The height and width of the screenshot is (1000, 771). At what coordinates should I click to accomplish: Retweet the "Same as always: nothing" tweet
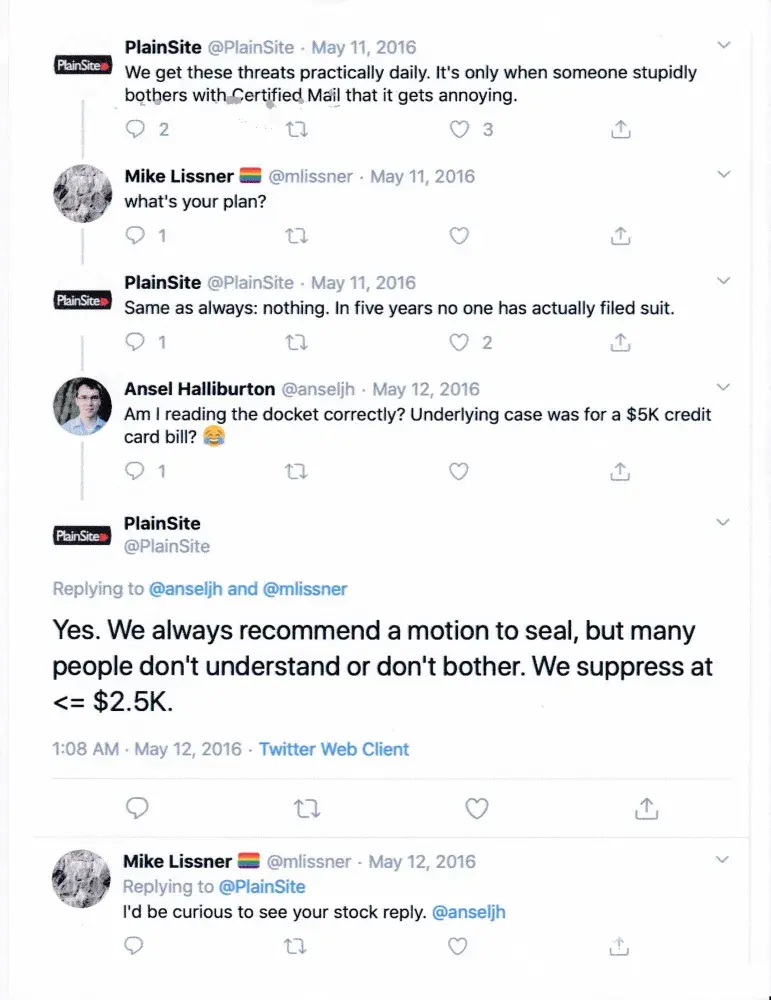coord(297,342)
